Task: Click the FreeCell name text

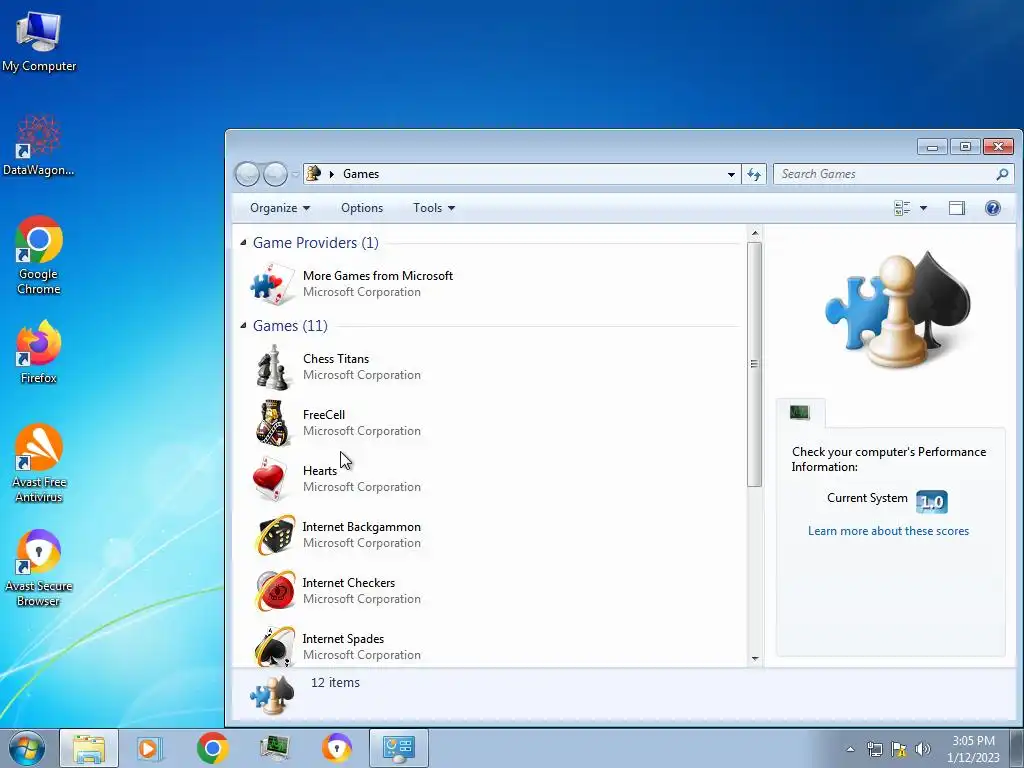Action: click(x=323, y=415)
